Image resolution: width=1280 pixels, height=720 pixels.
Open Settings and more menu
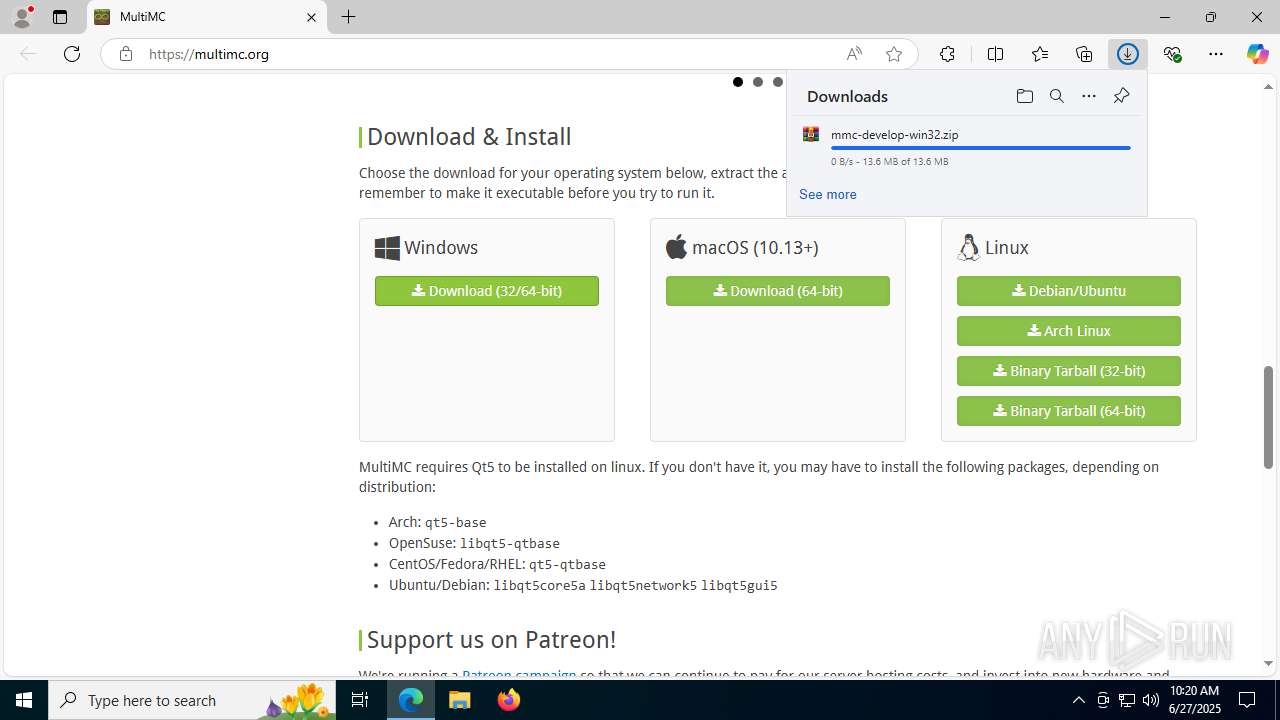(1216, 54)
